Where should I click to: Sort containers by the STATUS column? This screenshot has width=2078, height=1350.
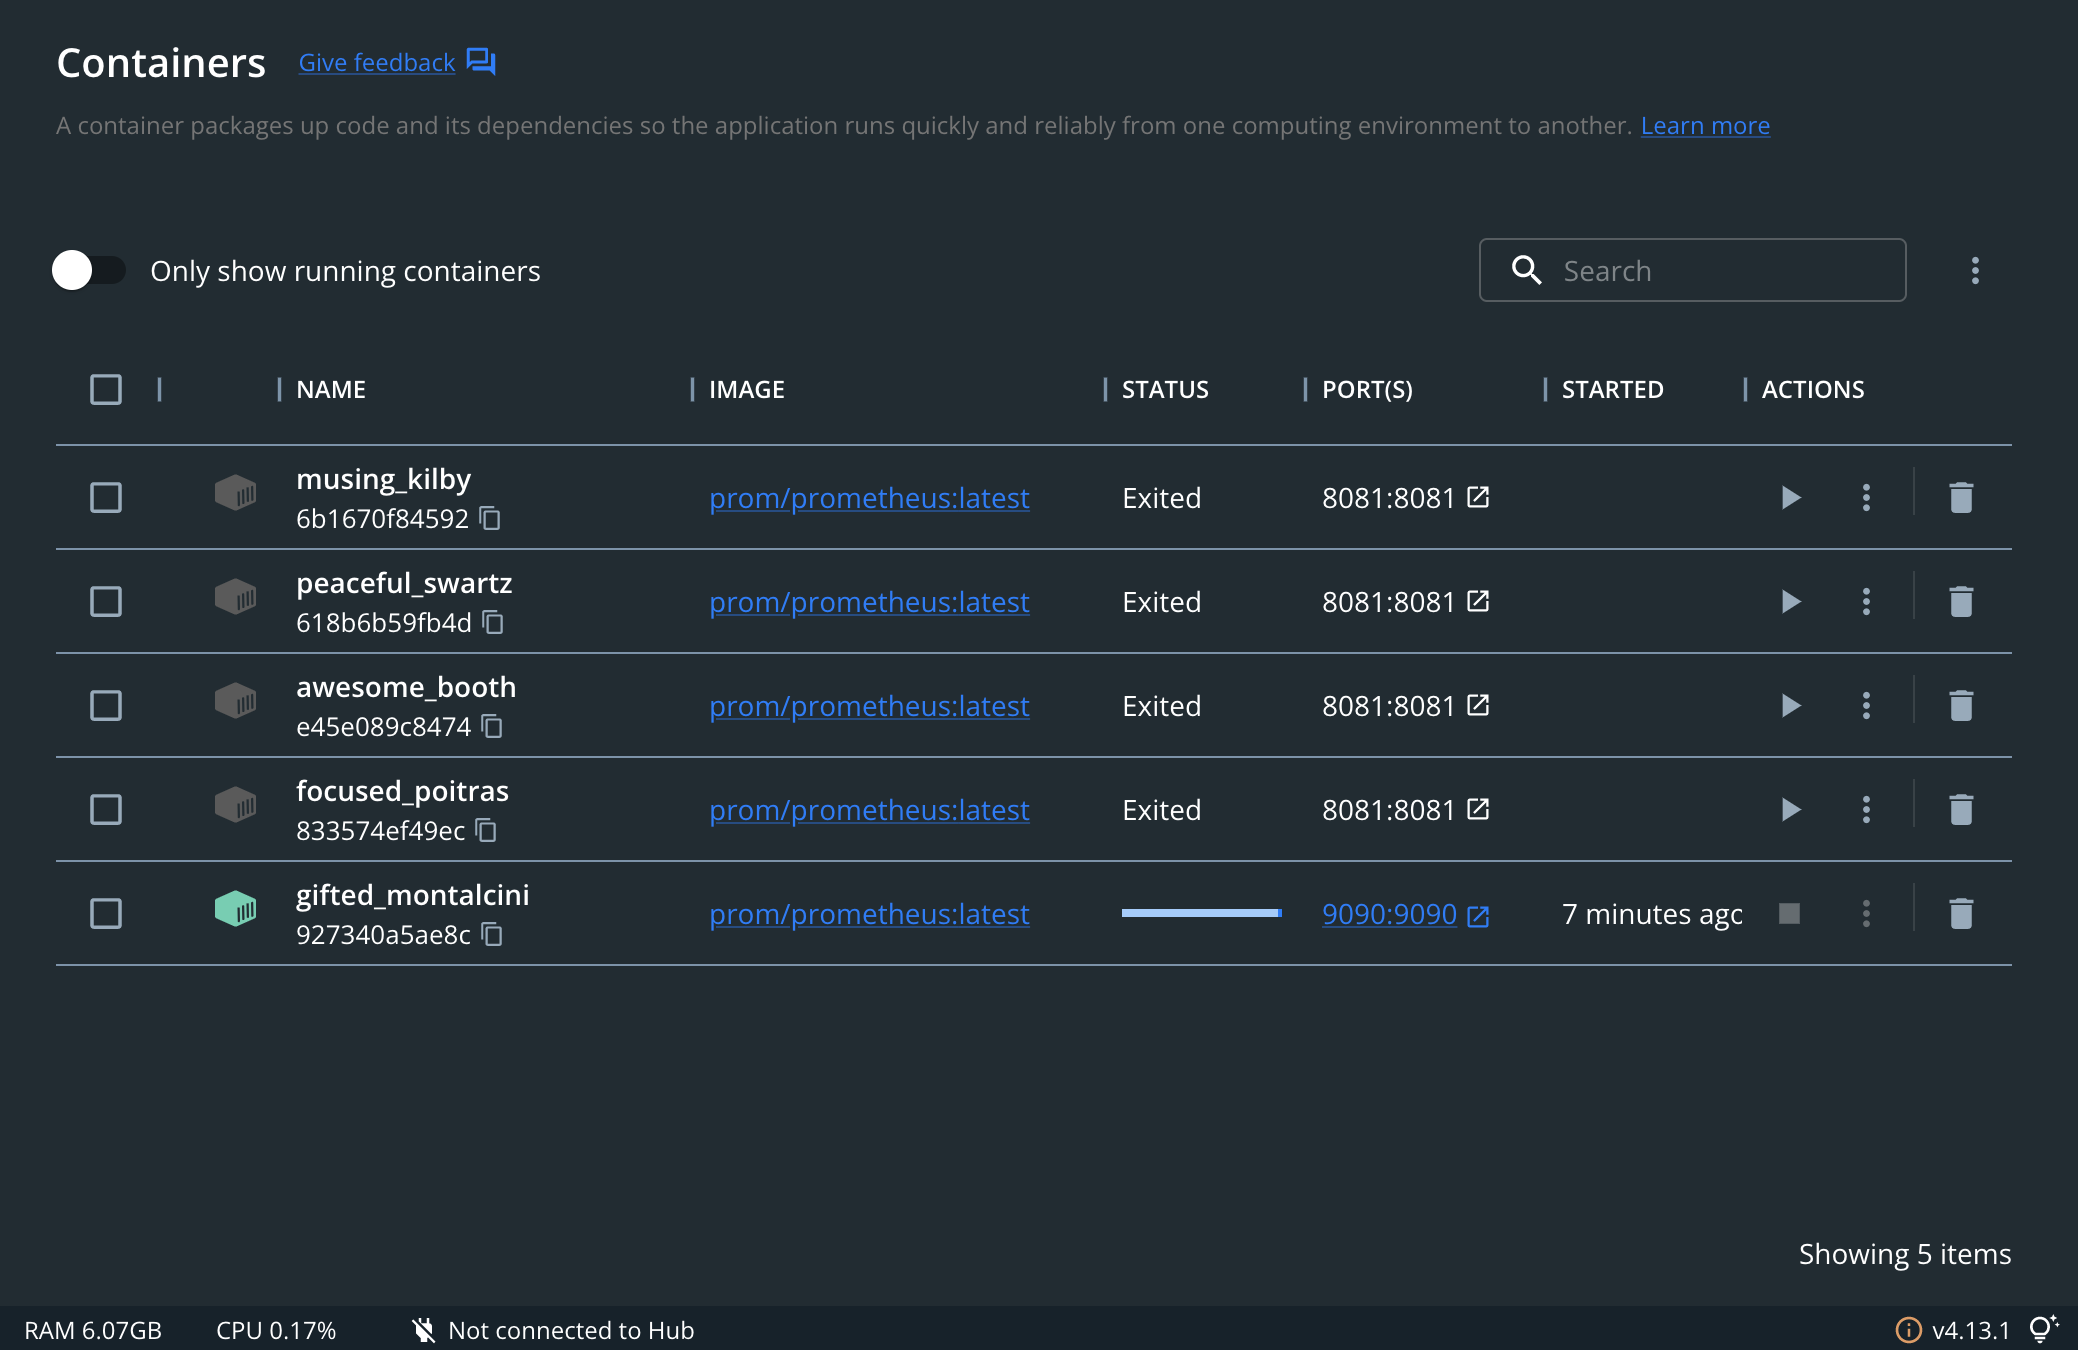click(1165, 389)
